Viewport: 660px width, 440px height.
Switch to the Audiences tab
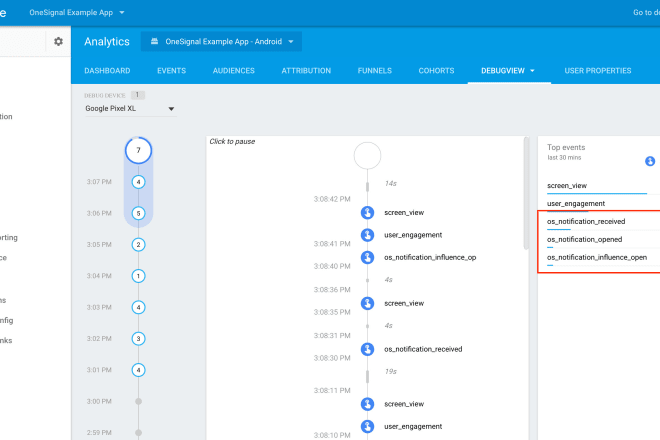click(234, 71)
